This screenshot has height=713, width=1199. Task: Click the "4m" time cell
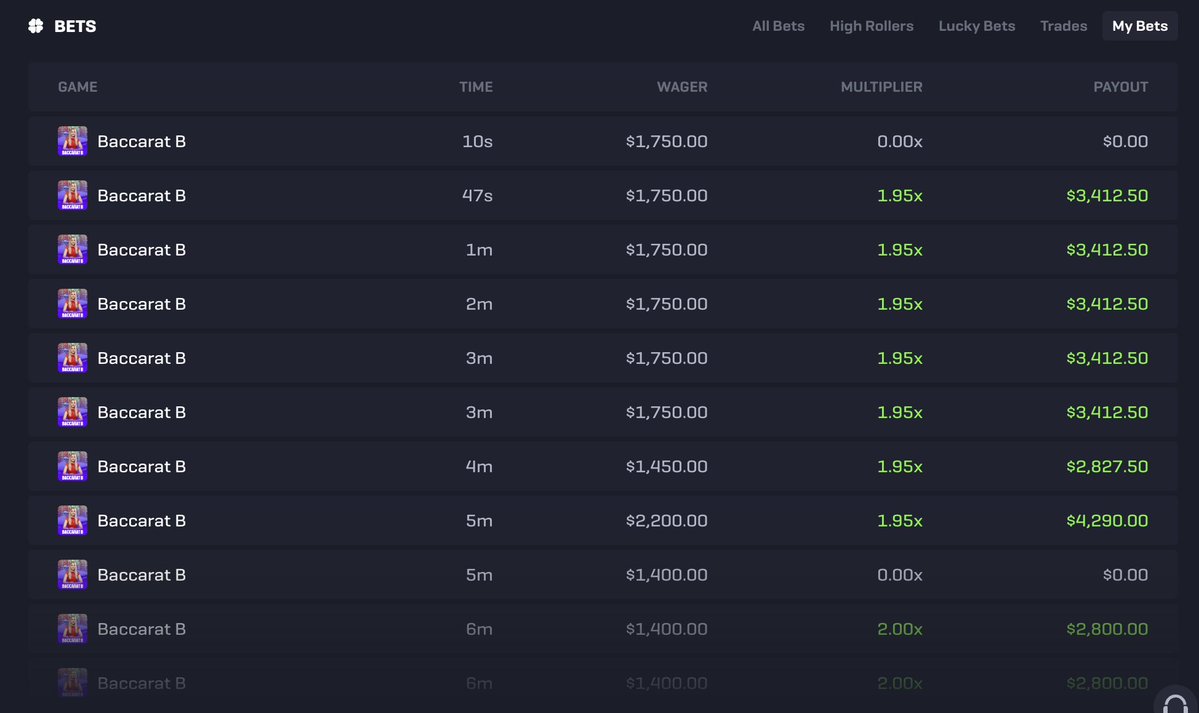click(479, 467)
